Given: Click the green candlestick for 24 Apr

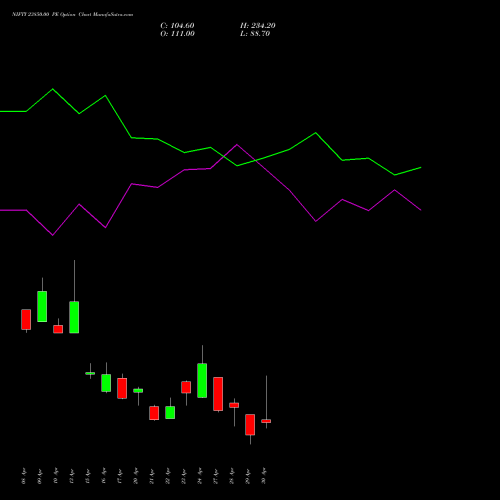Looking at the screenshot, I should point(202,380).
